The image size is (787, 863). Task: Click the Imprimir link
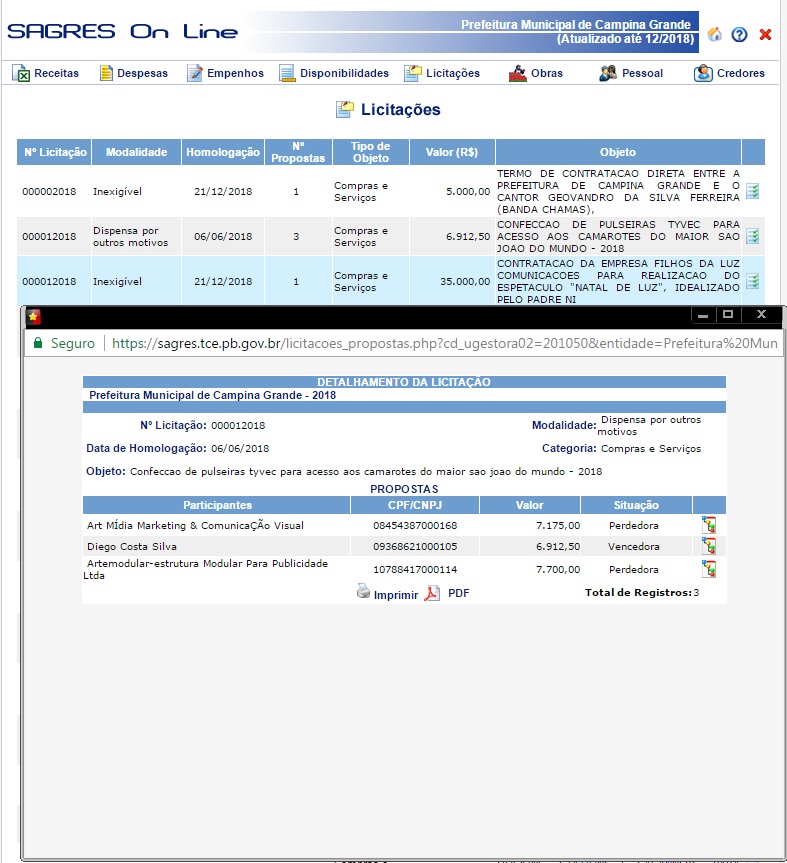click(396, 595)
